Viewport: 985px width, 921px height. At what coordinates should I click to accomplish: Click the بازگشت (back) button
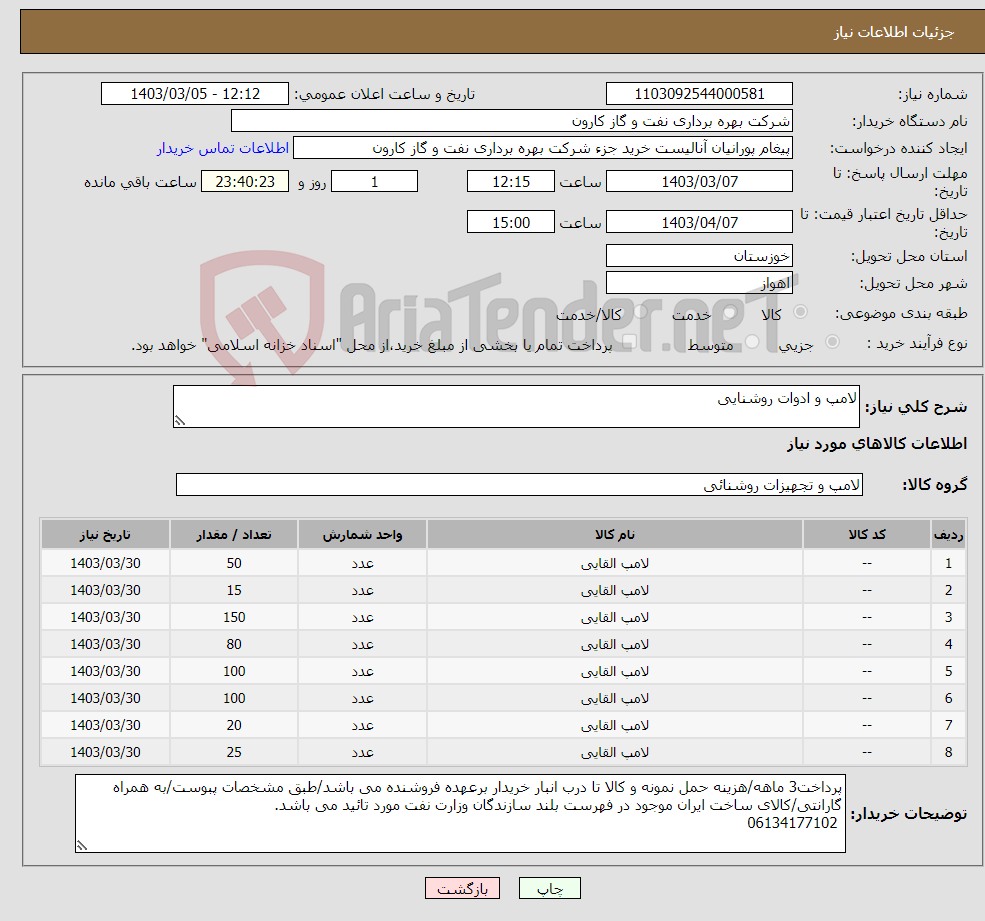click(462, 888)
